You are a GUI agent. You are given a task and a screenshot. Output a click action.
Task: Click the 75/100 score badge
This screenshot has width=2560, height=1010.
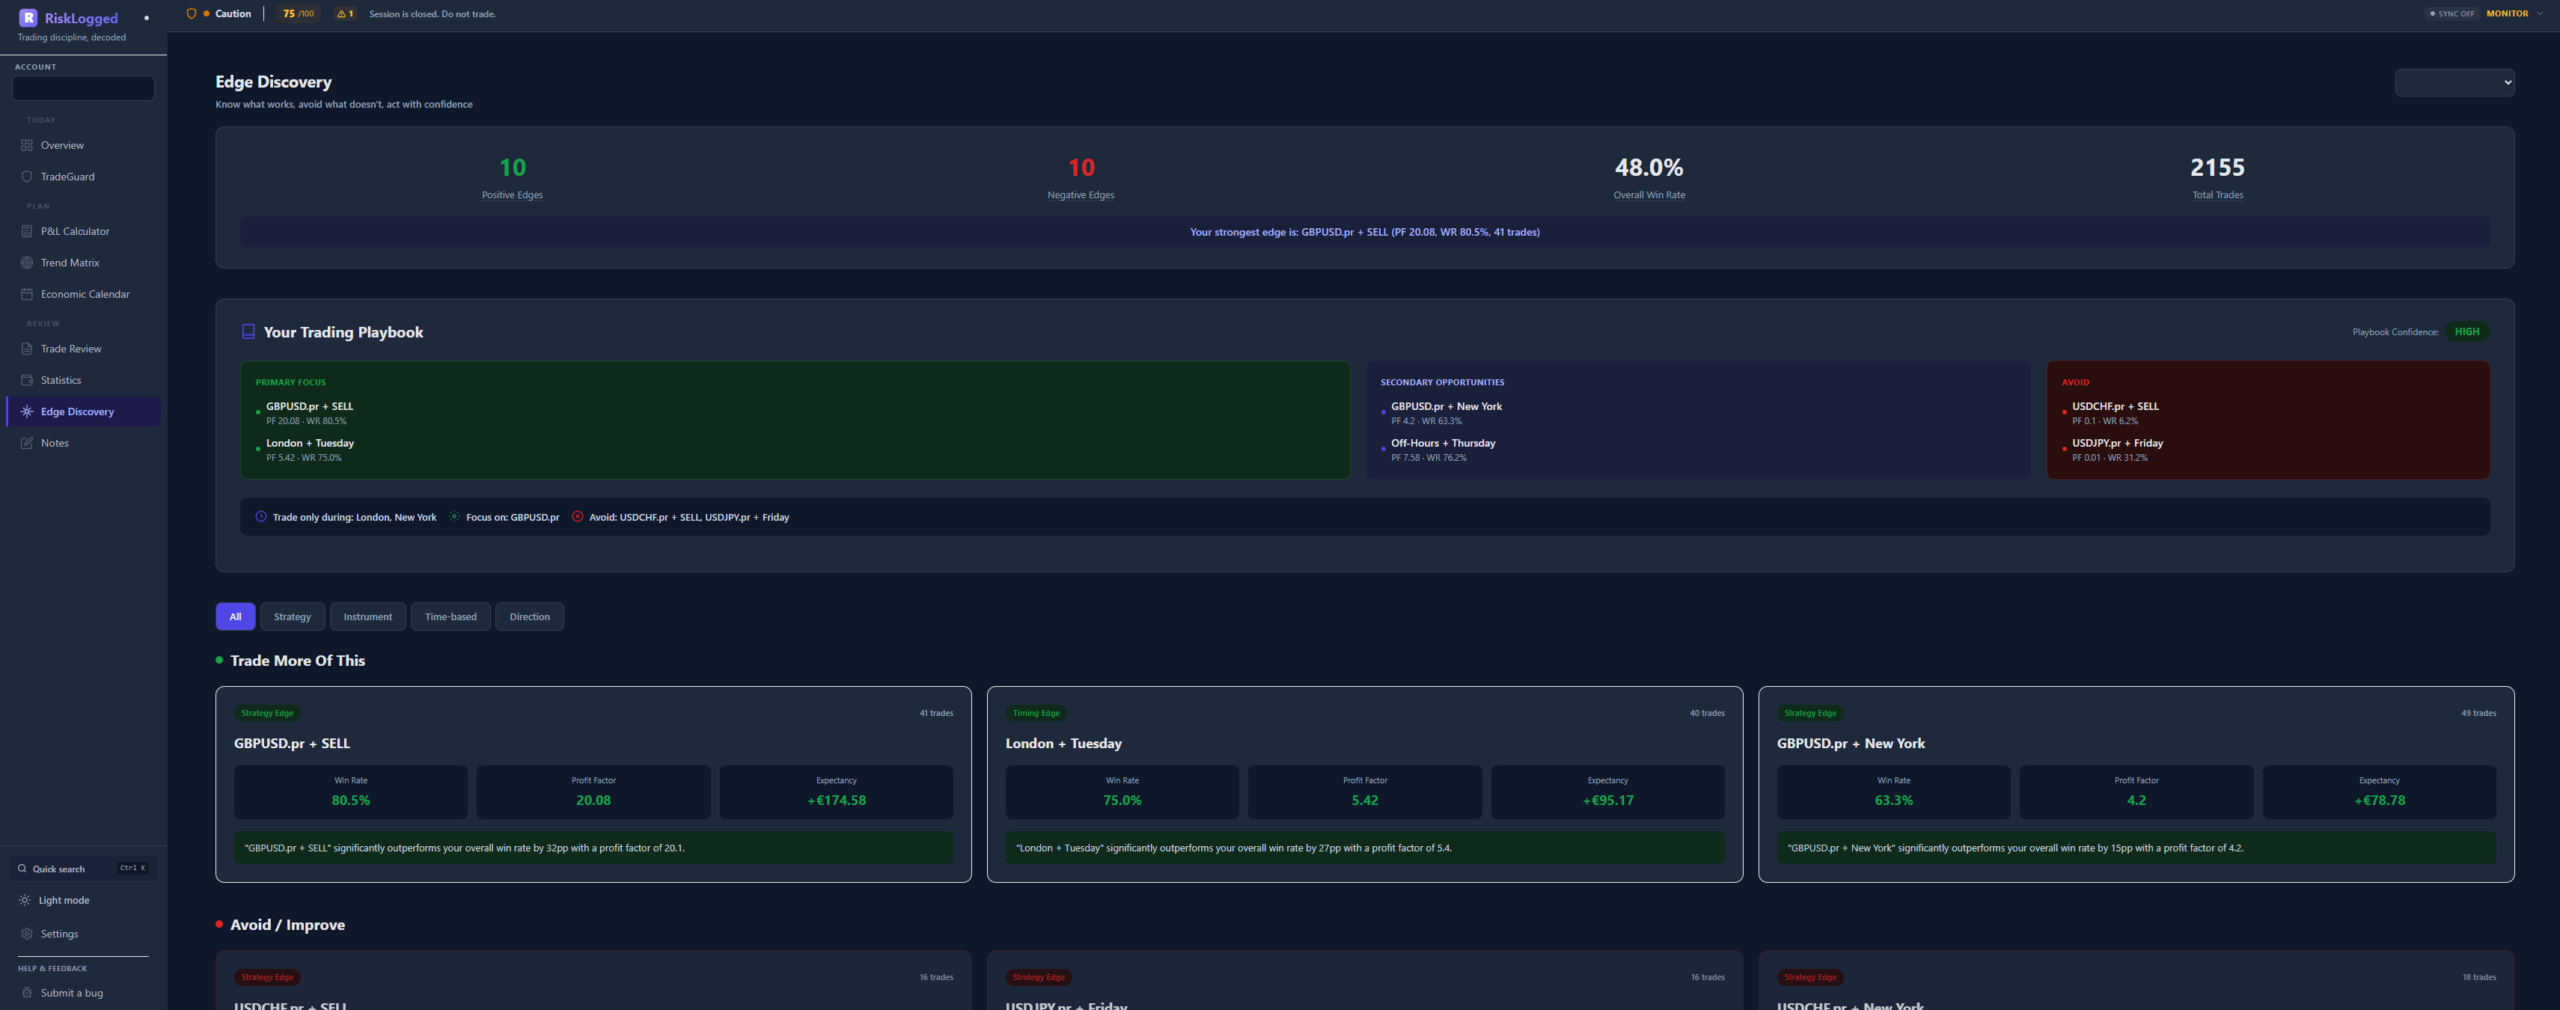tap(298, 14)
